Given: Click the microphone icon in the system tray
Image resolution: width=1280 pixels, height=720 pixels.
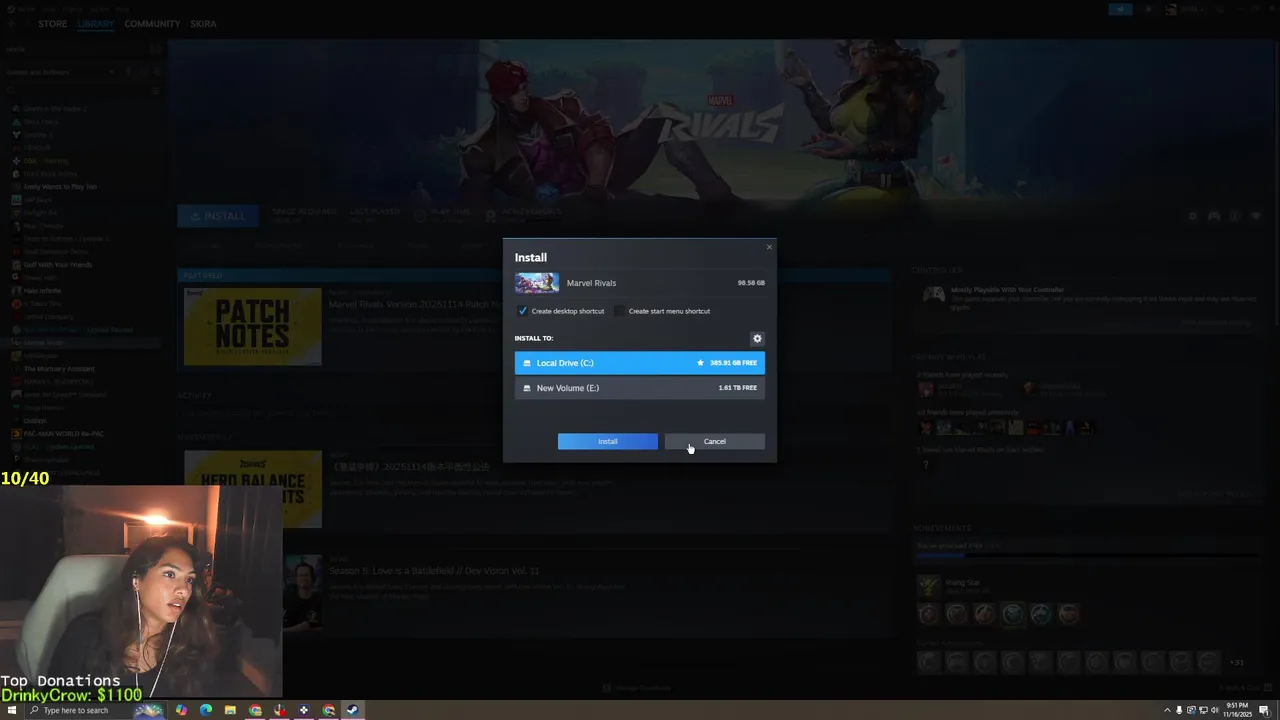Looking at the screenshot, I should pos(1178,710).
